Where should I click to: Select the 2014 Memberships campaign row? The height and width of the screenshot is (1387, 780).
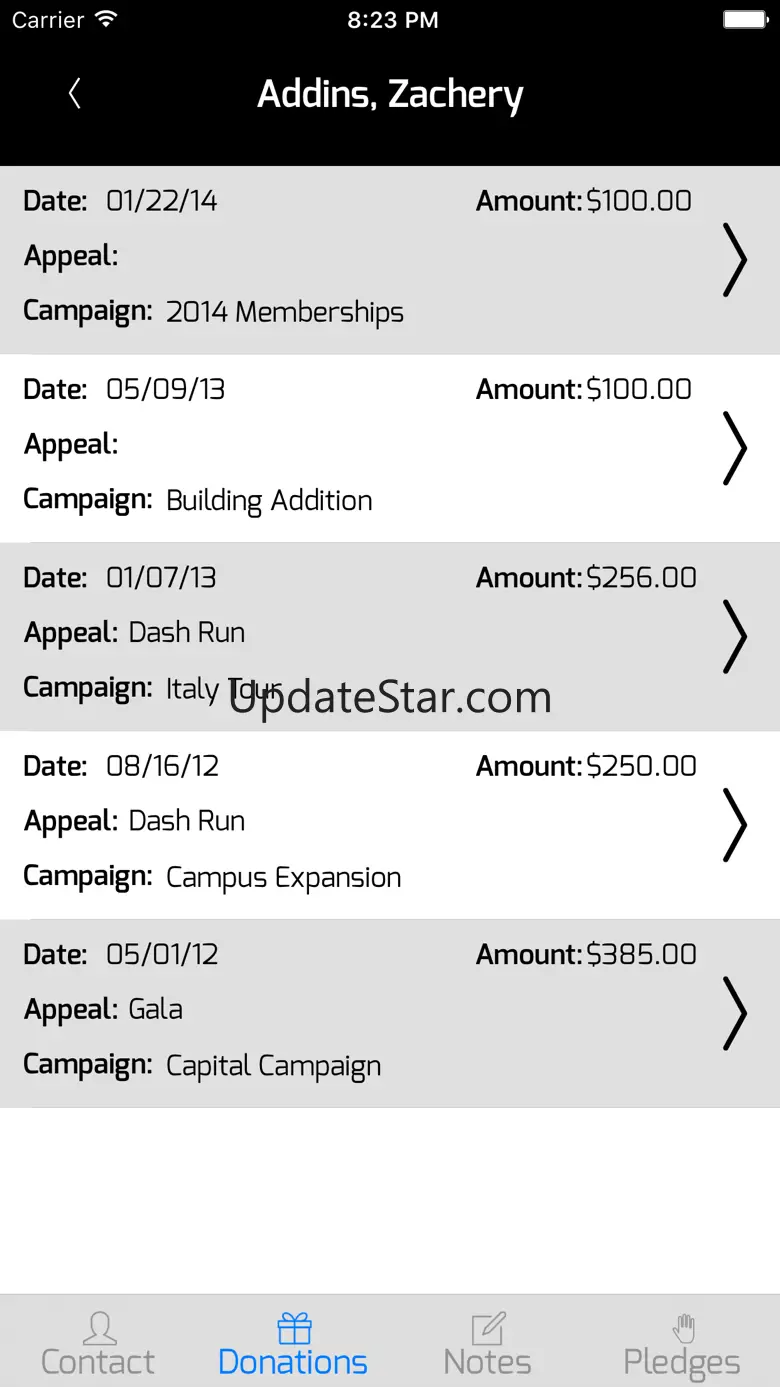pyautogui.click(x=284, y=312)
